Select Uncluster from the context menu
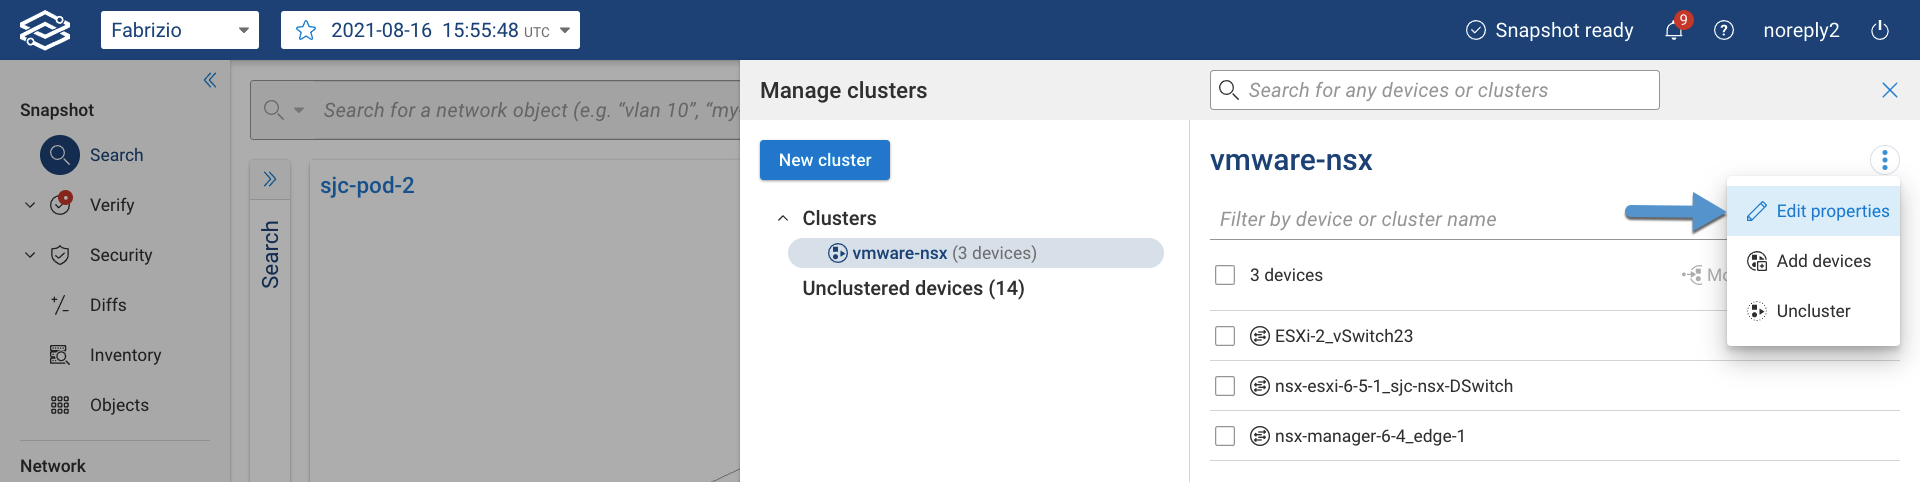The height and width of the screenshot is (482, 1920). pos(1812,311)
